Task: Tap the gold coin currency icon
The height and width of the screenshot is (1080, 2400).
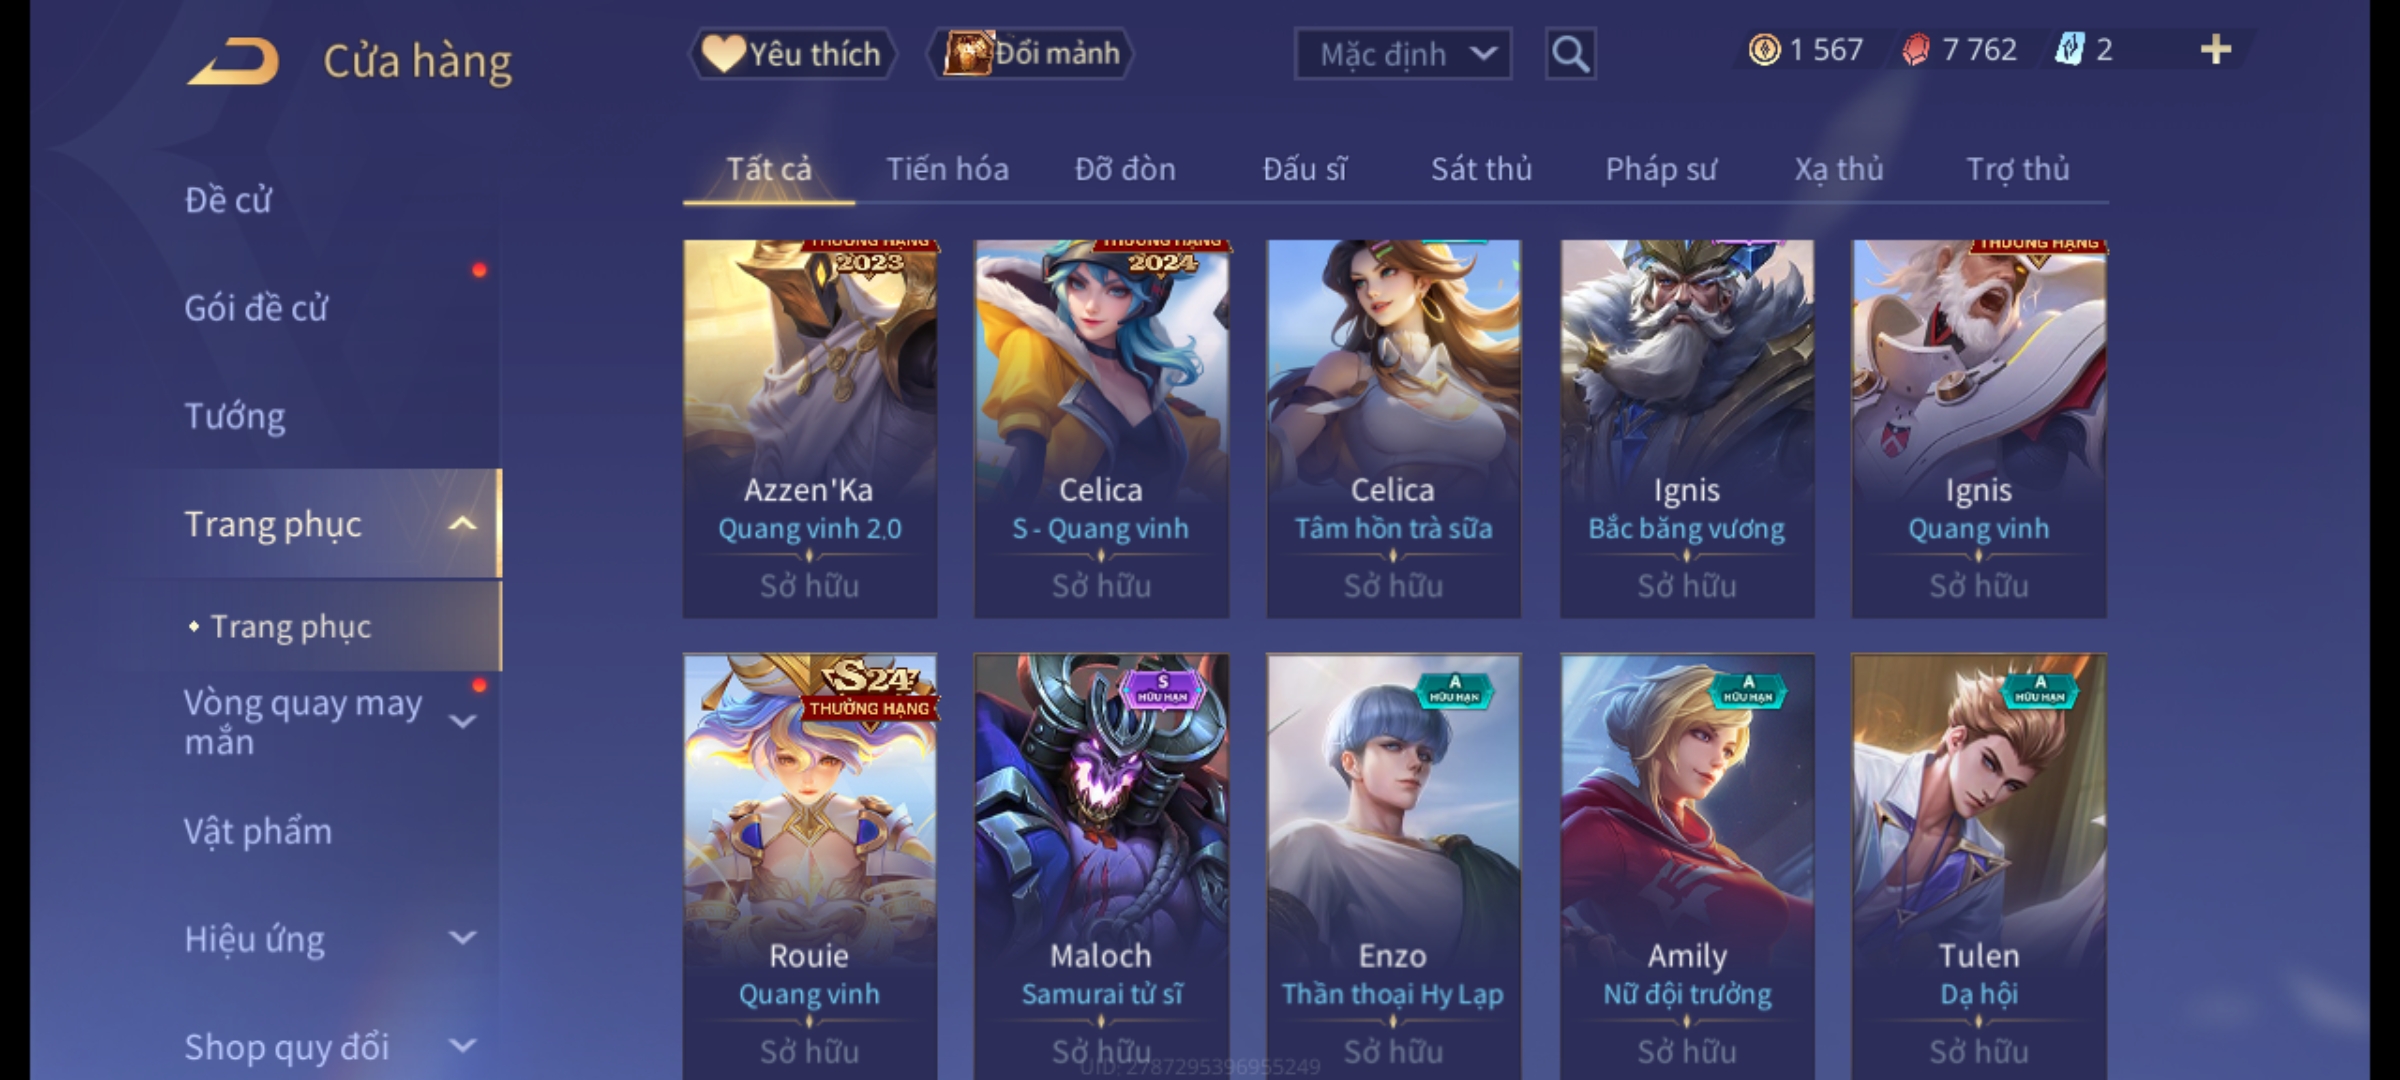Action: tap(1764, 50)
